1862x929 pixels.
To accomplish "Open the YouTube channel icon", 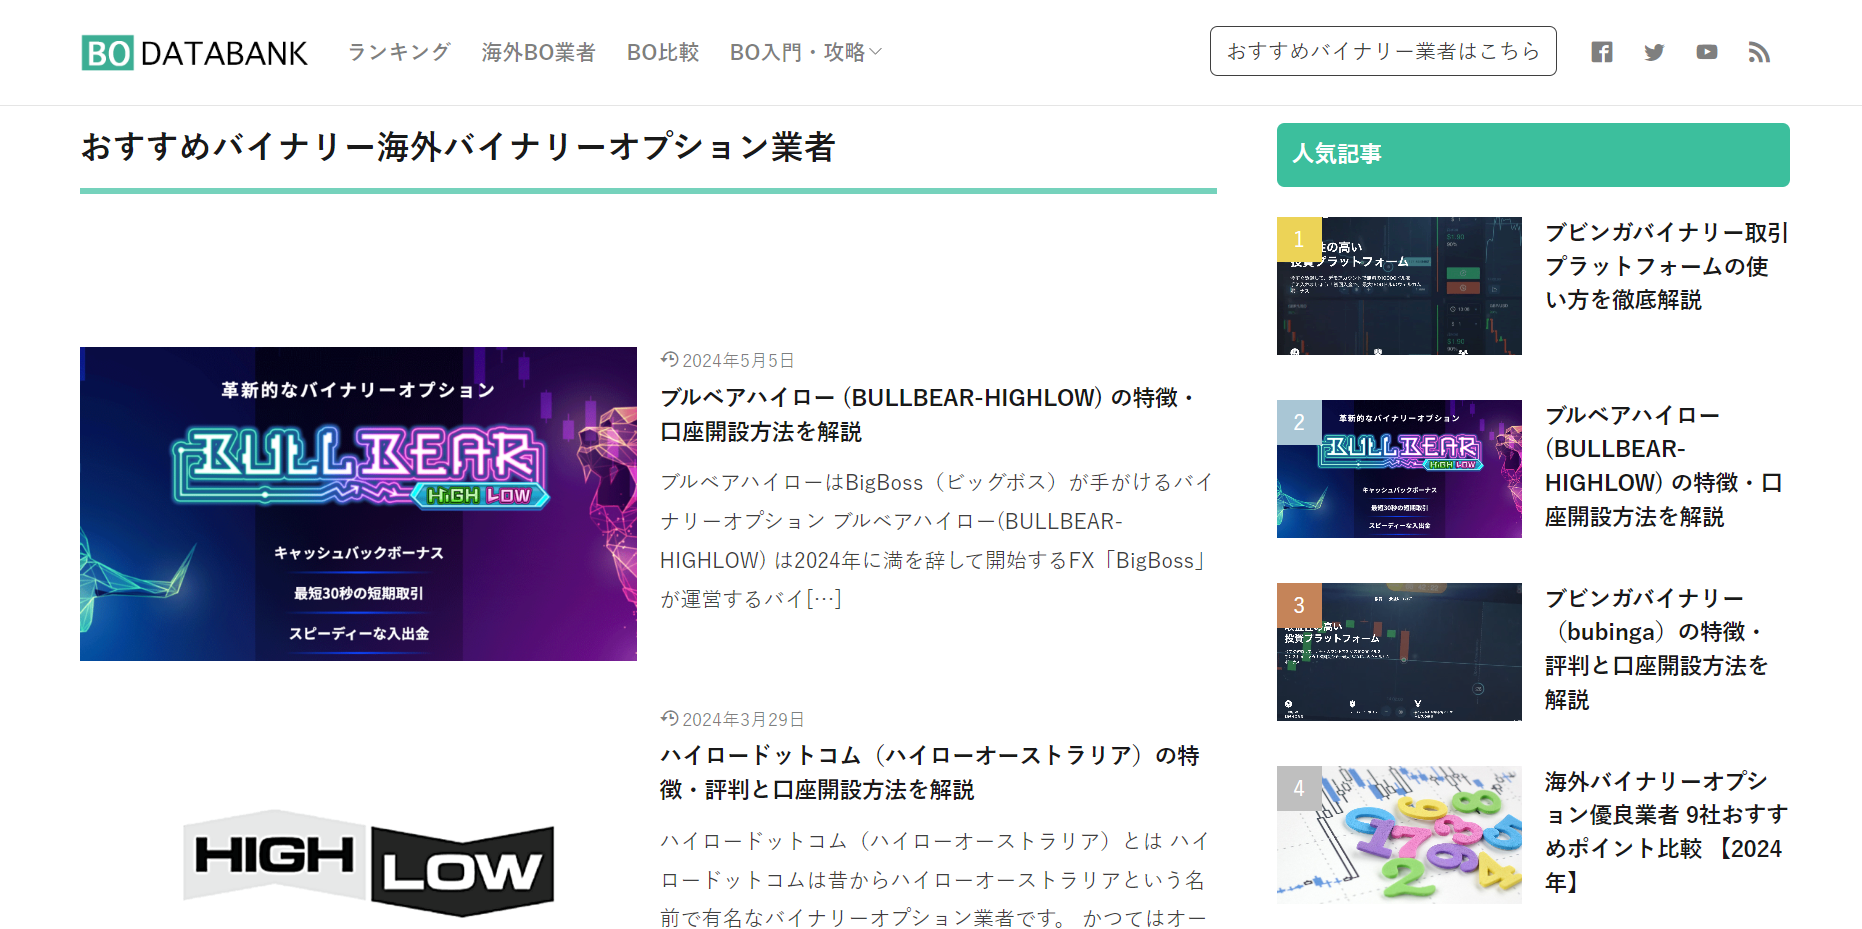I will click(1707, 52).
